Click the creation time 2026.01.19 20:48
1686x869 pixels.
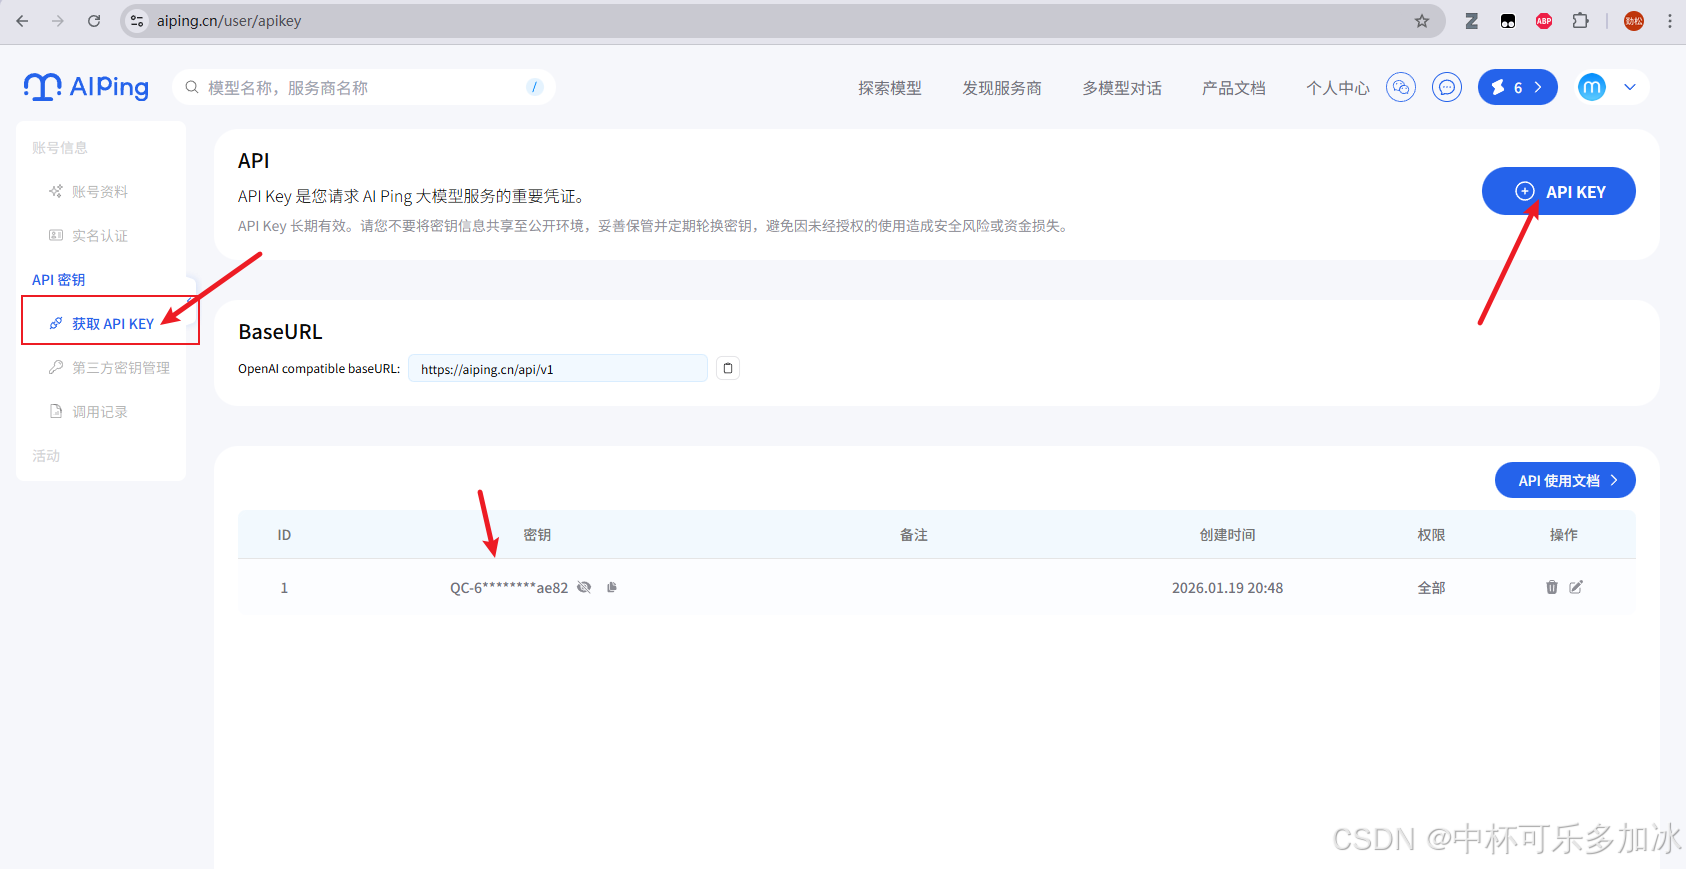click(1227, 588)
